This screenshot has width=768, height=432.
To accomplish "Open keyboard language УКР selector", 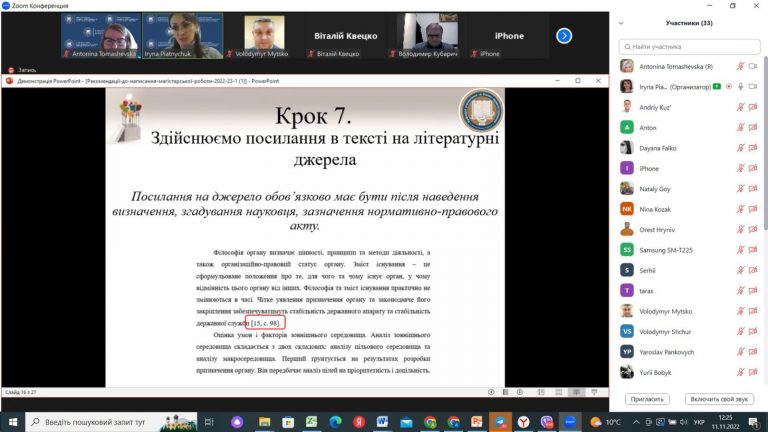I will (699, 422).
